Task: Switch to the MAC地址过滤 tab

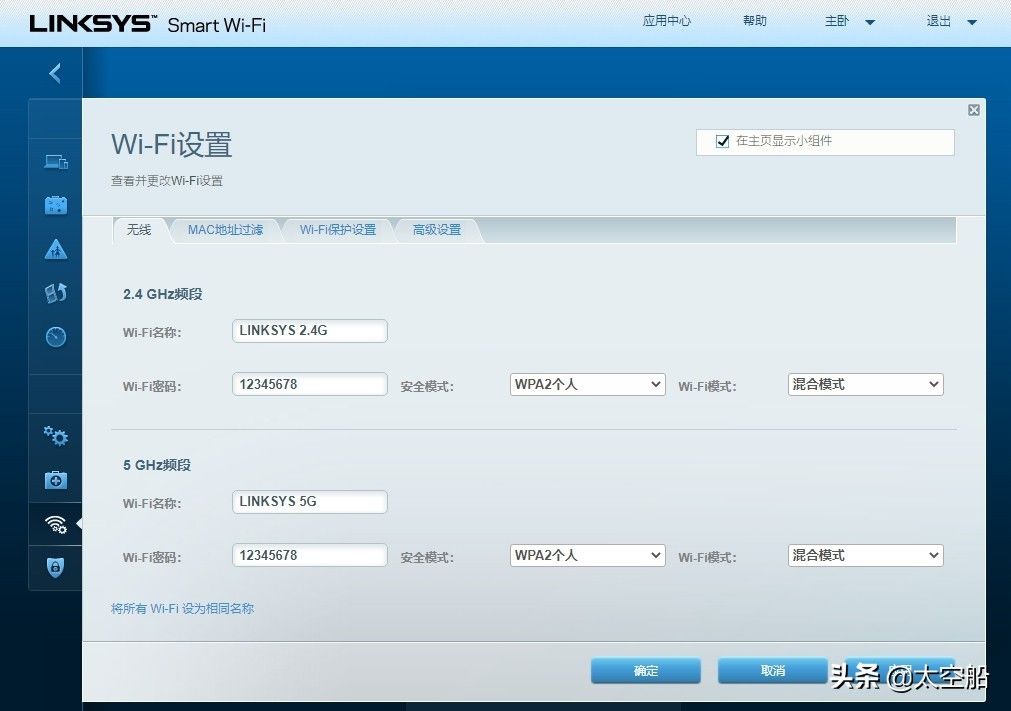Action: (225, 230)
